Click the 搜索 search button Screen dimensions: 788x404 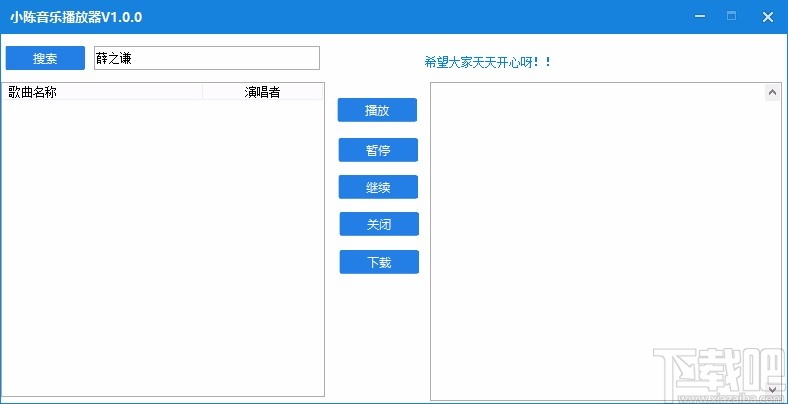click(45, 58)
